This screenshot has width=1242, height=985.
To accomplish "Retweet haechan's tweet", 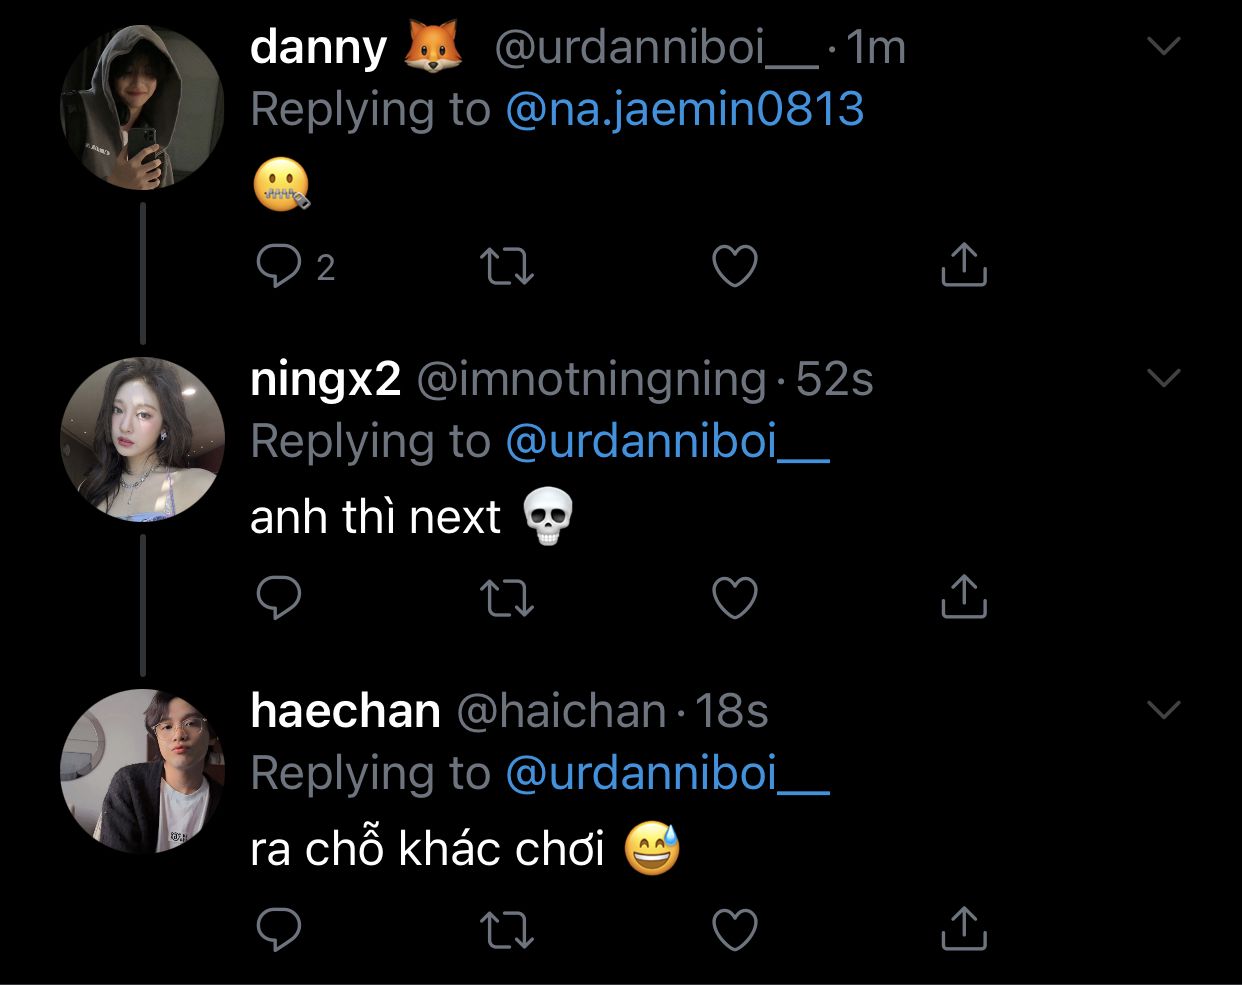I will pyautogui.click(x=507, y=930).
